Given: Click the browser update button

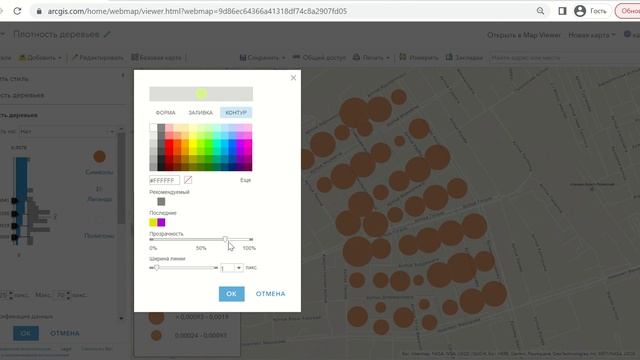Looking at the screenshot, I should click(628, 11).
